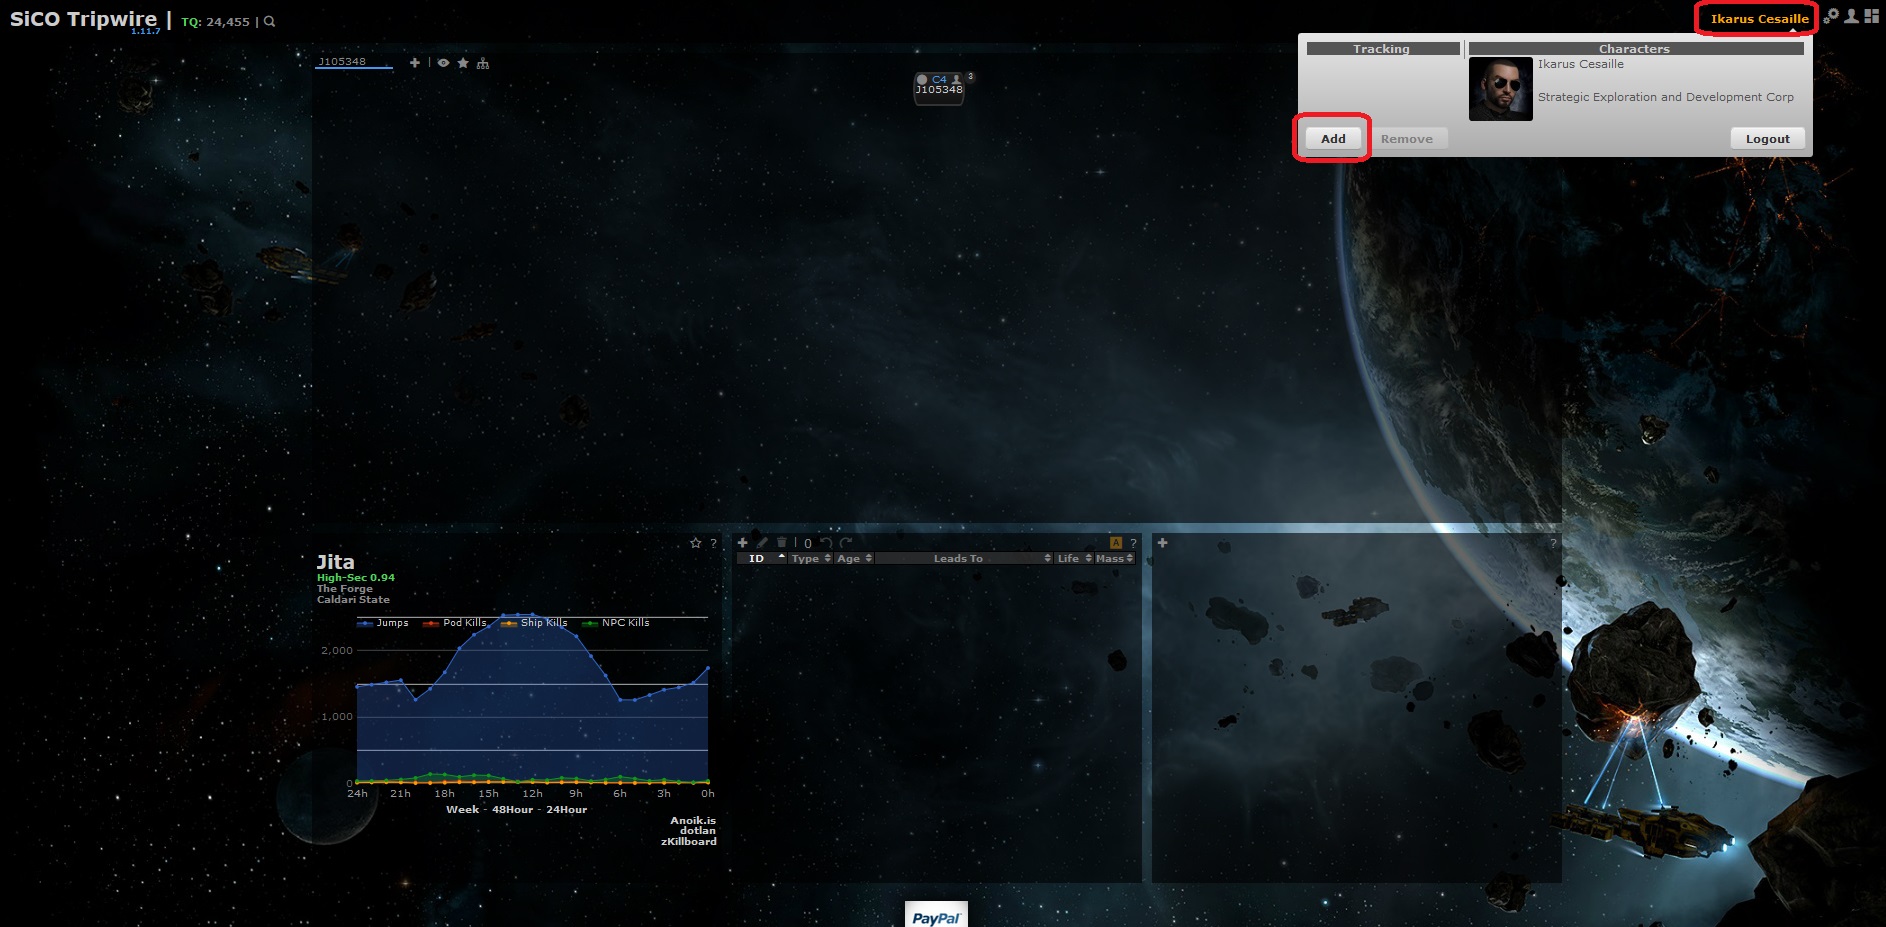Toggle the orange A auto-mapper button
The height and width of the screenshot is (927, 1886).
pos(1116,543)
